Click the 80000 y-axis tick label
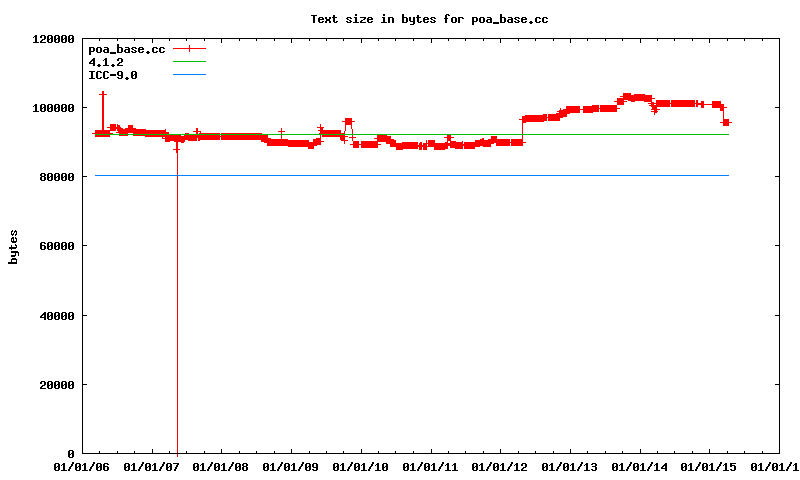The height and width of the screenshot is (480, 800). coord(57,177)
